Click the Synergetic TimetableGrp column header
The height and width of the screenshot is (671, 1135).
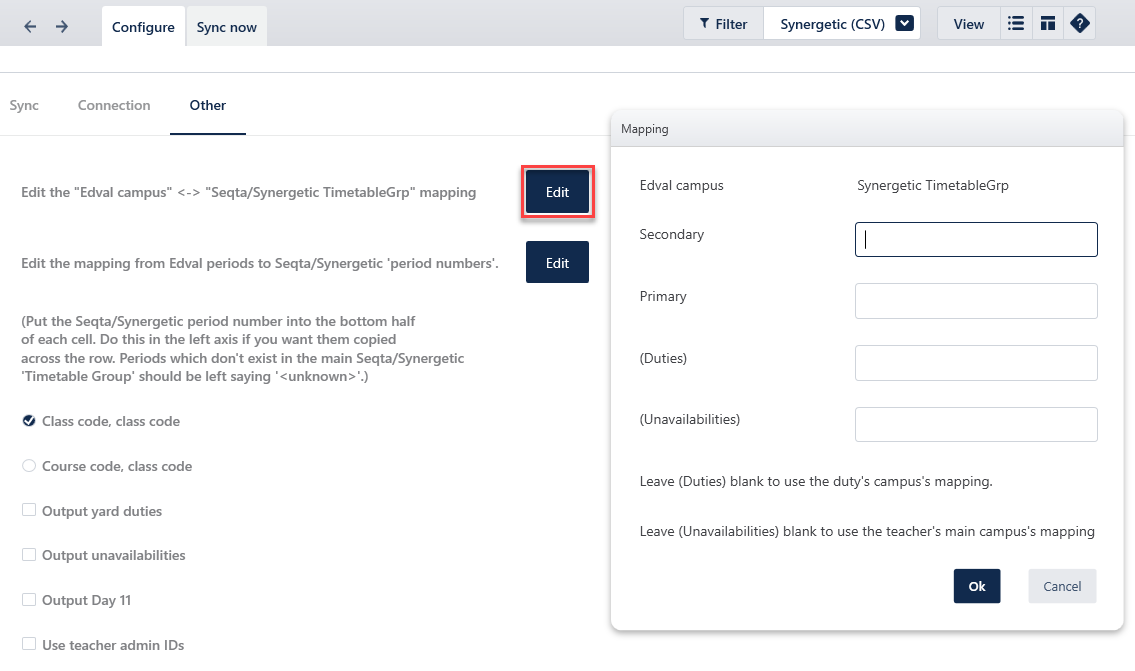click(932, 185)
